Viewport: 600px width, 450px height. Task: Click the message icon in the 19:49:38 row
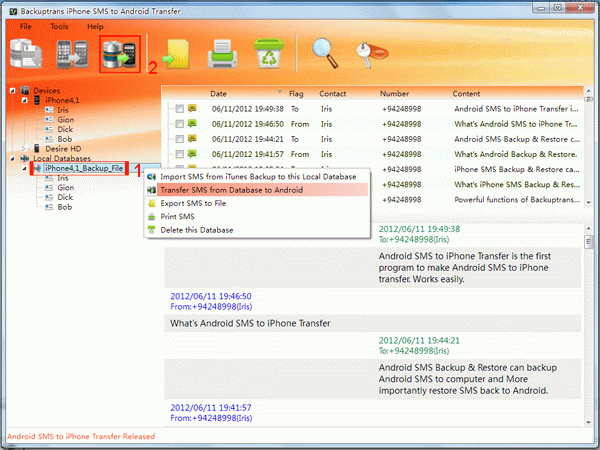click(192, 108)
